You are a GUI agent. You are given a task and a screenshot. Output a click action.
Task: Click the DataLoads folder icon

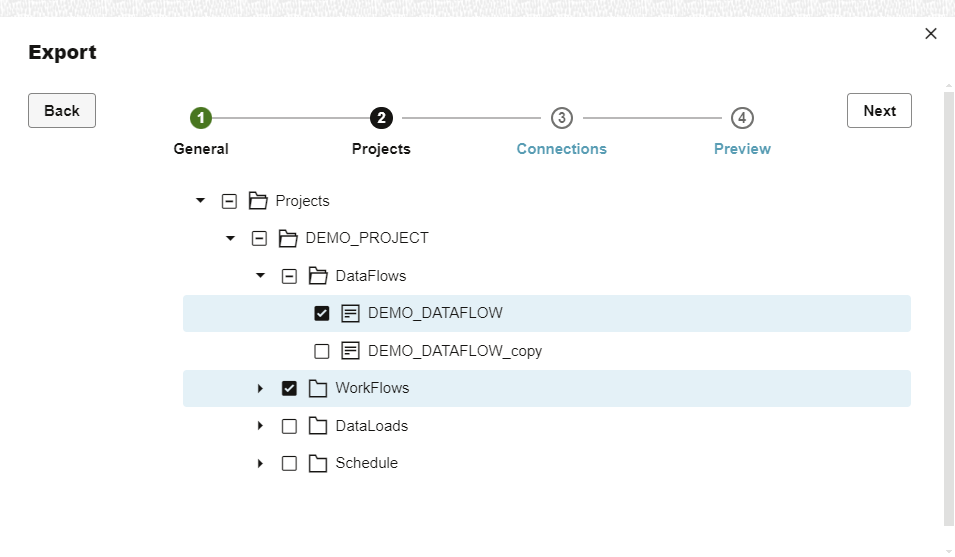pyautogui.click(x=318, y=426)
